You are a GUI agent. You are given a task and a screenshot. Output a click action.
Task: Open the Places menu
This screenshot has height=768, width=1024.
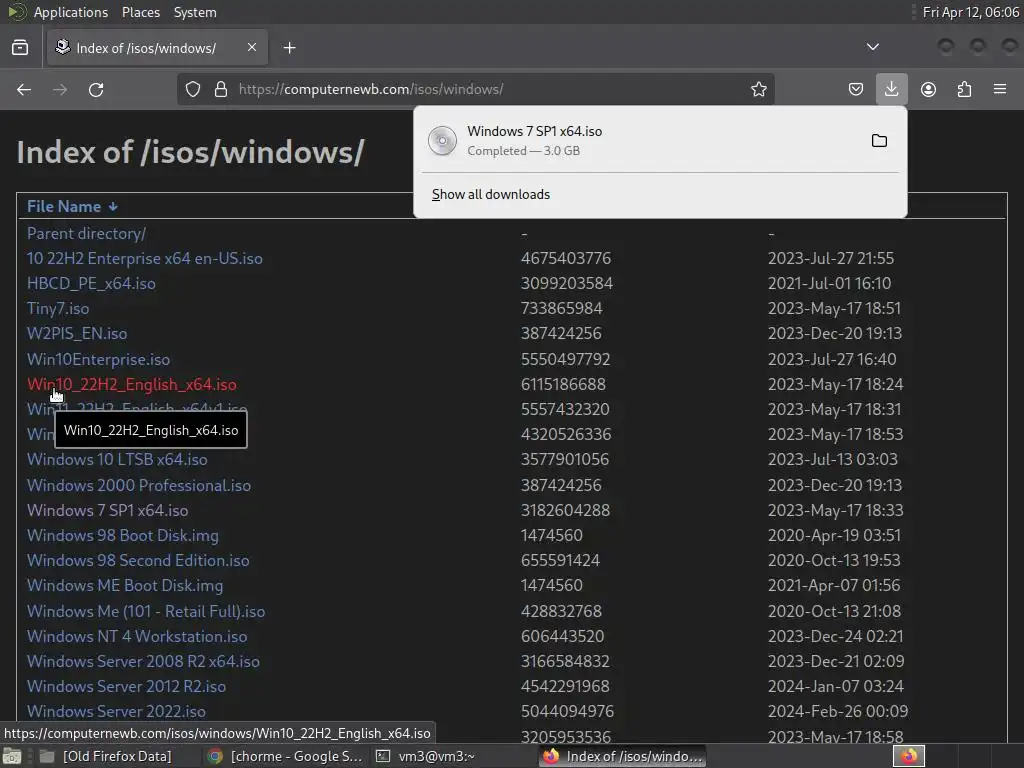[x=141, y=12]
